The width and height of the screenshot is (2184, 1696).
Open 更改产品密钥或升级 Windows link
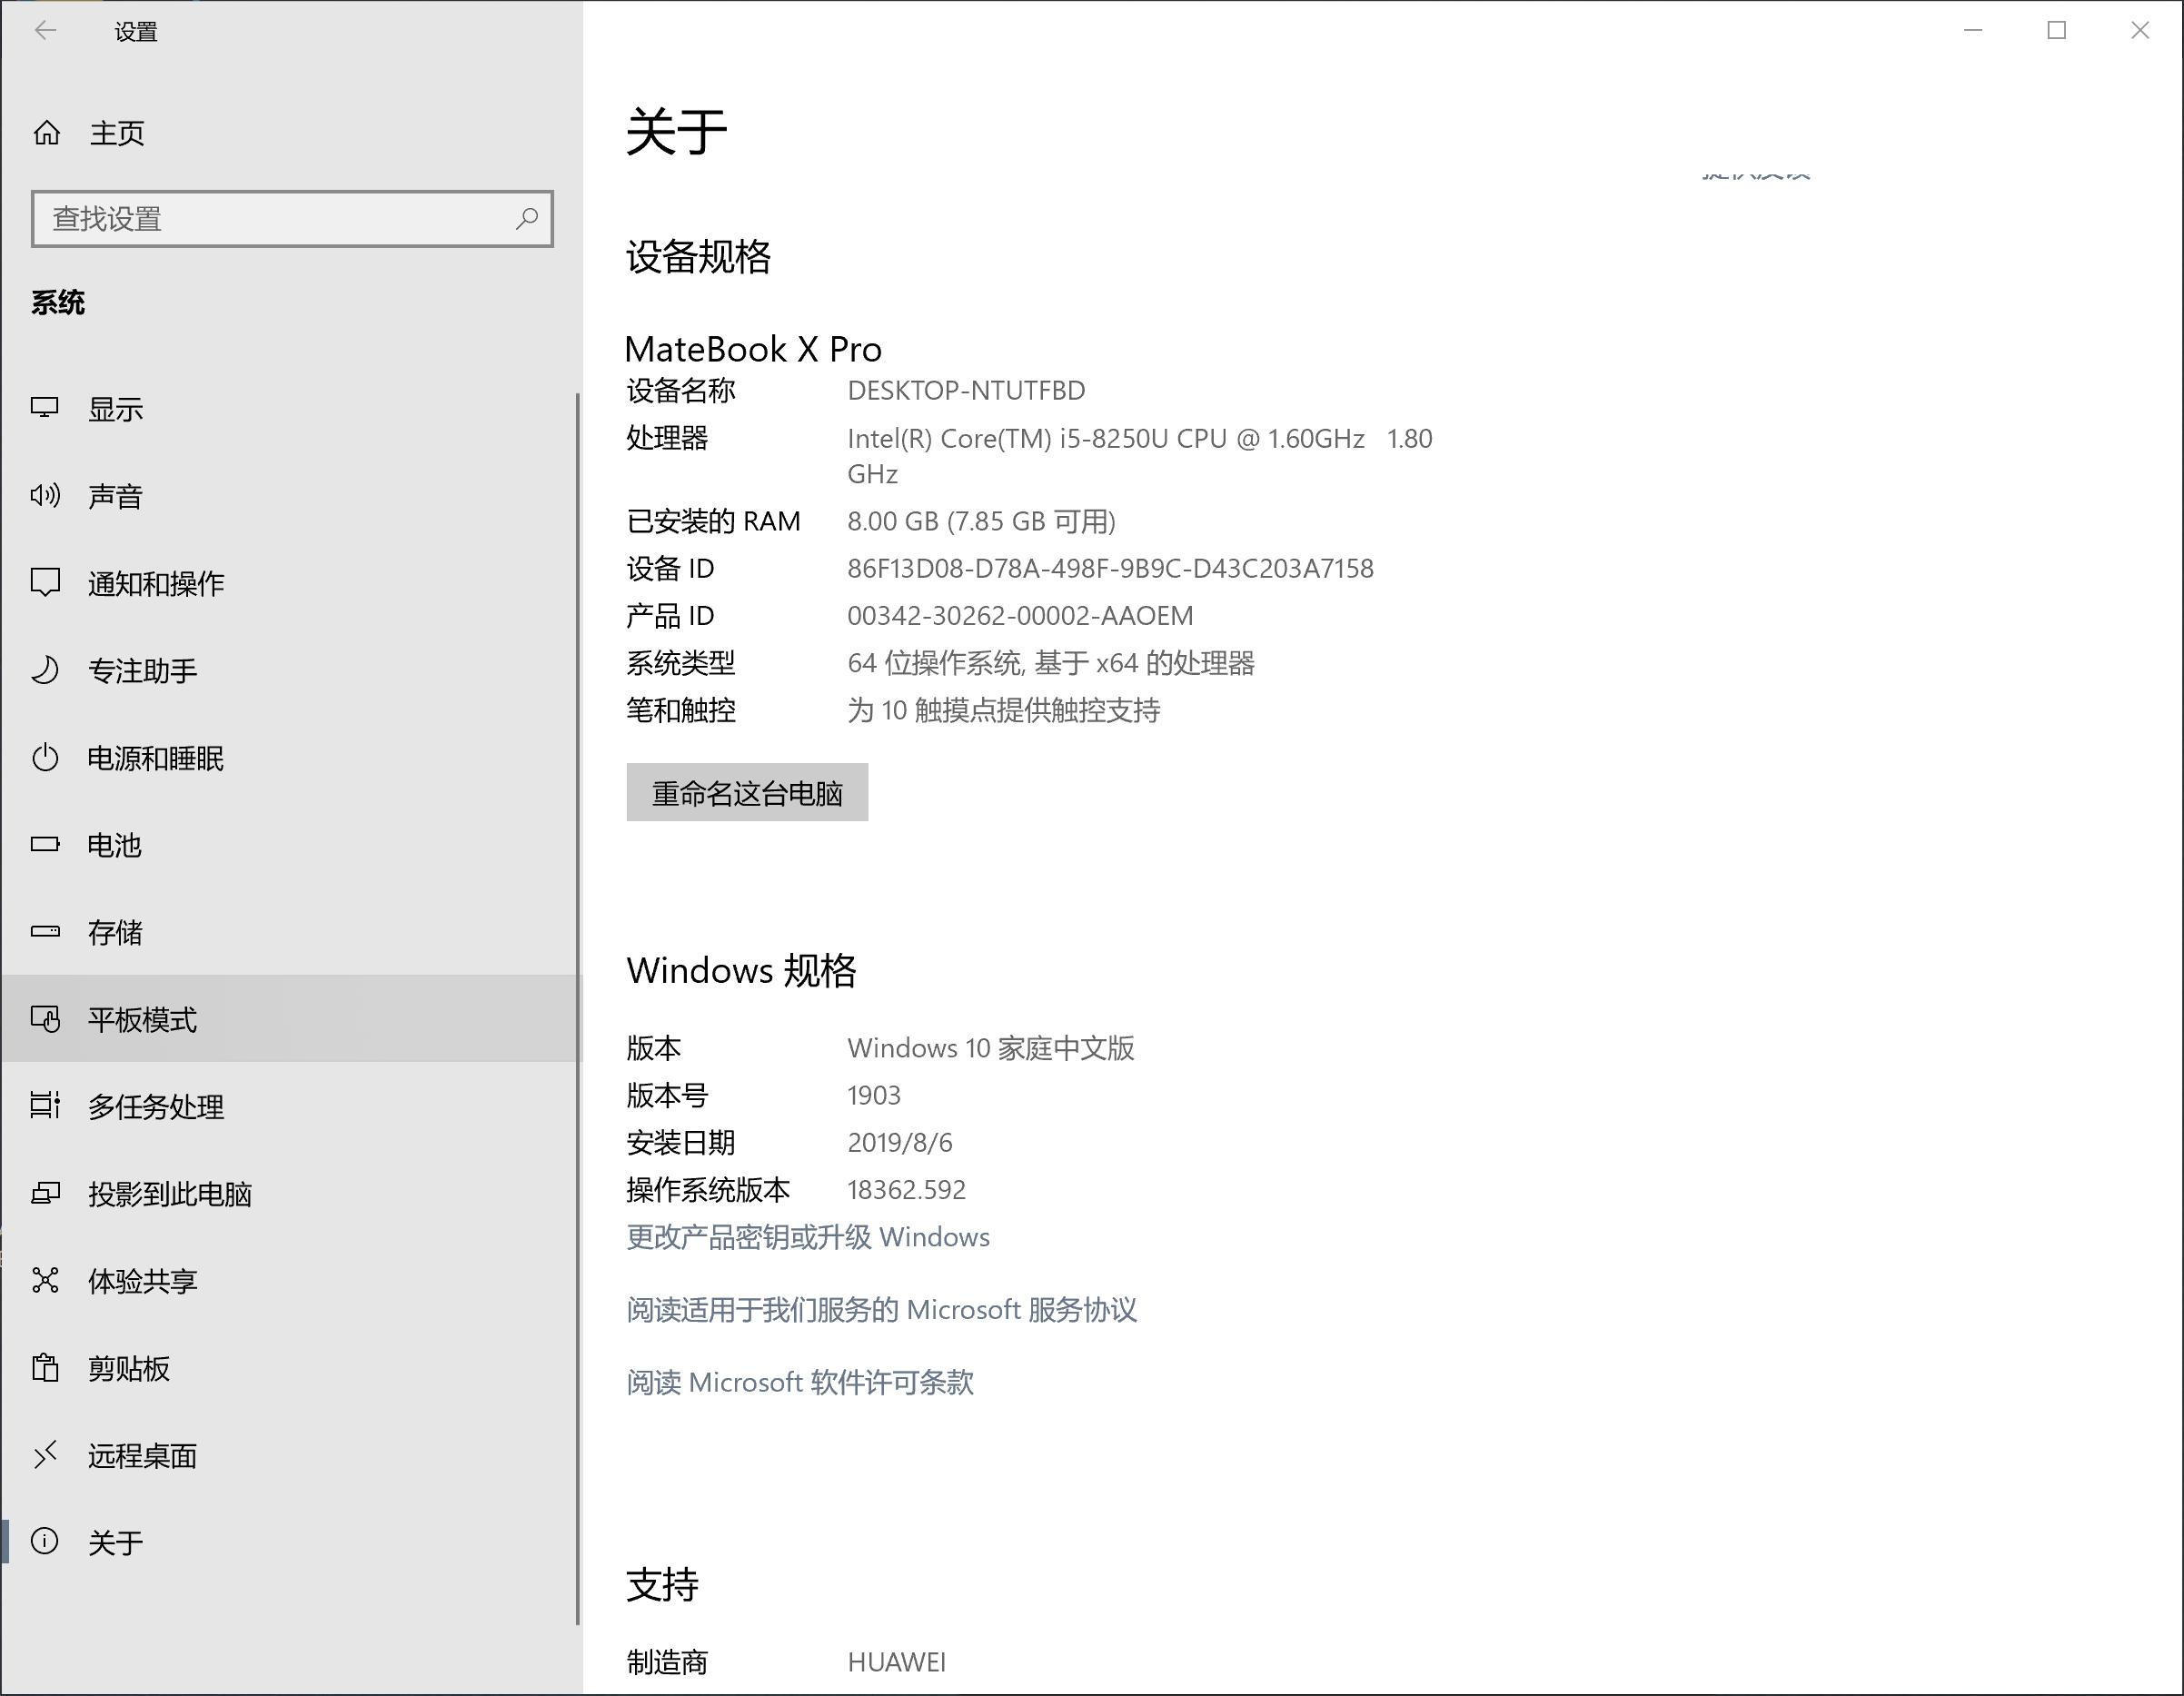coord(807,1237)
